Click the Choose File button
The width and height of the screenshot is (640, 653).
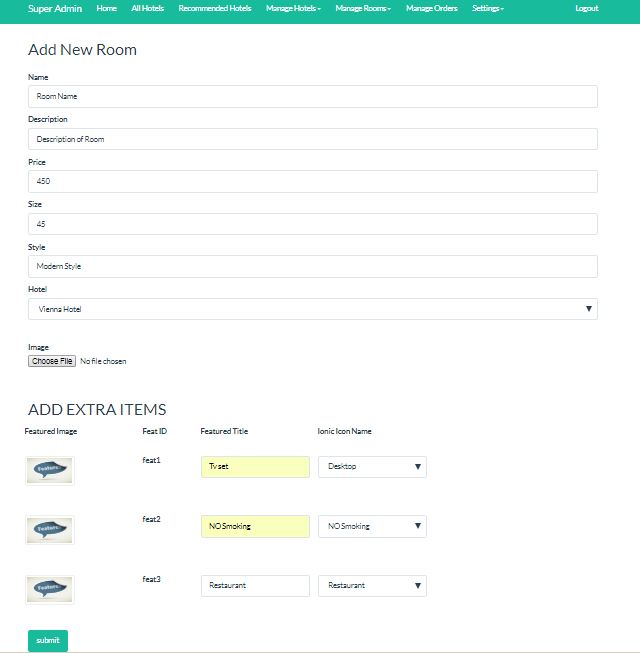(x=52, y=361)
